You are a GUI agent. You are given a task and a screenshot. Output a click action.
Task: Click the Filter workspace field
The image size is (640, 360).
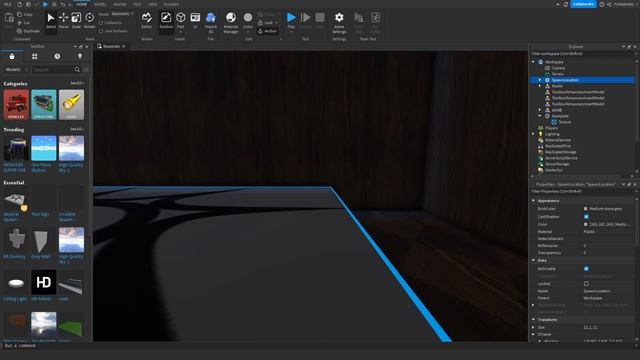click(x=582, y=53)
